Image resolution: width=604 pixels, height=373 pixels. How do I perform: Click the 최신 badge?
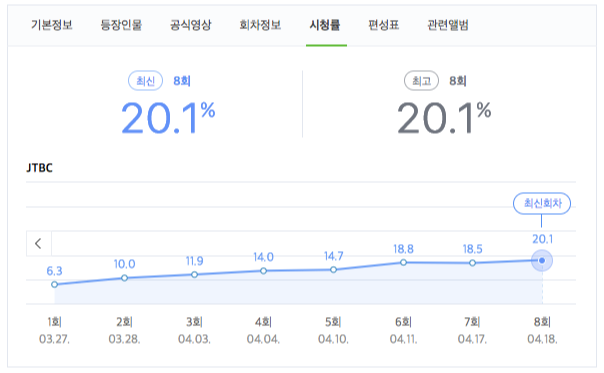point(145,81)
